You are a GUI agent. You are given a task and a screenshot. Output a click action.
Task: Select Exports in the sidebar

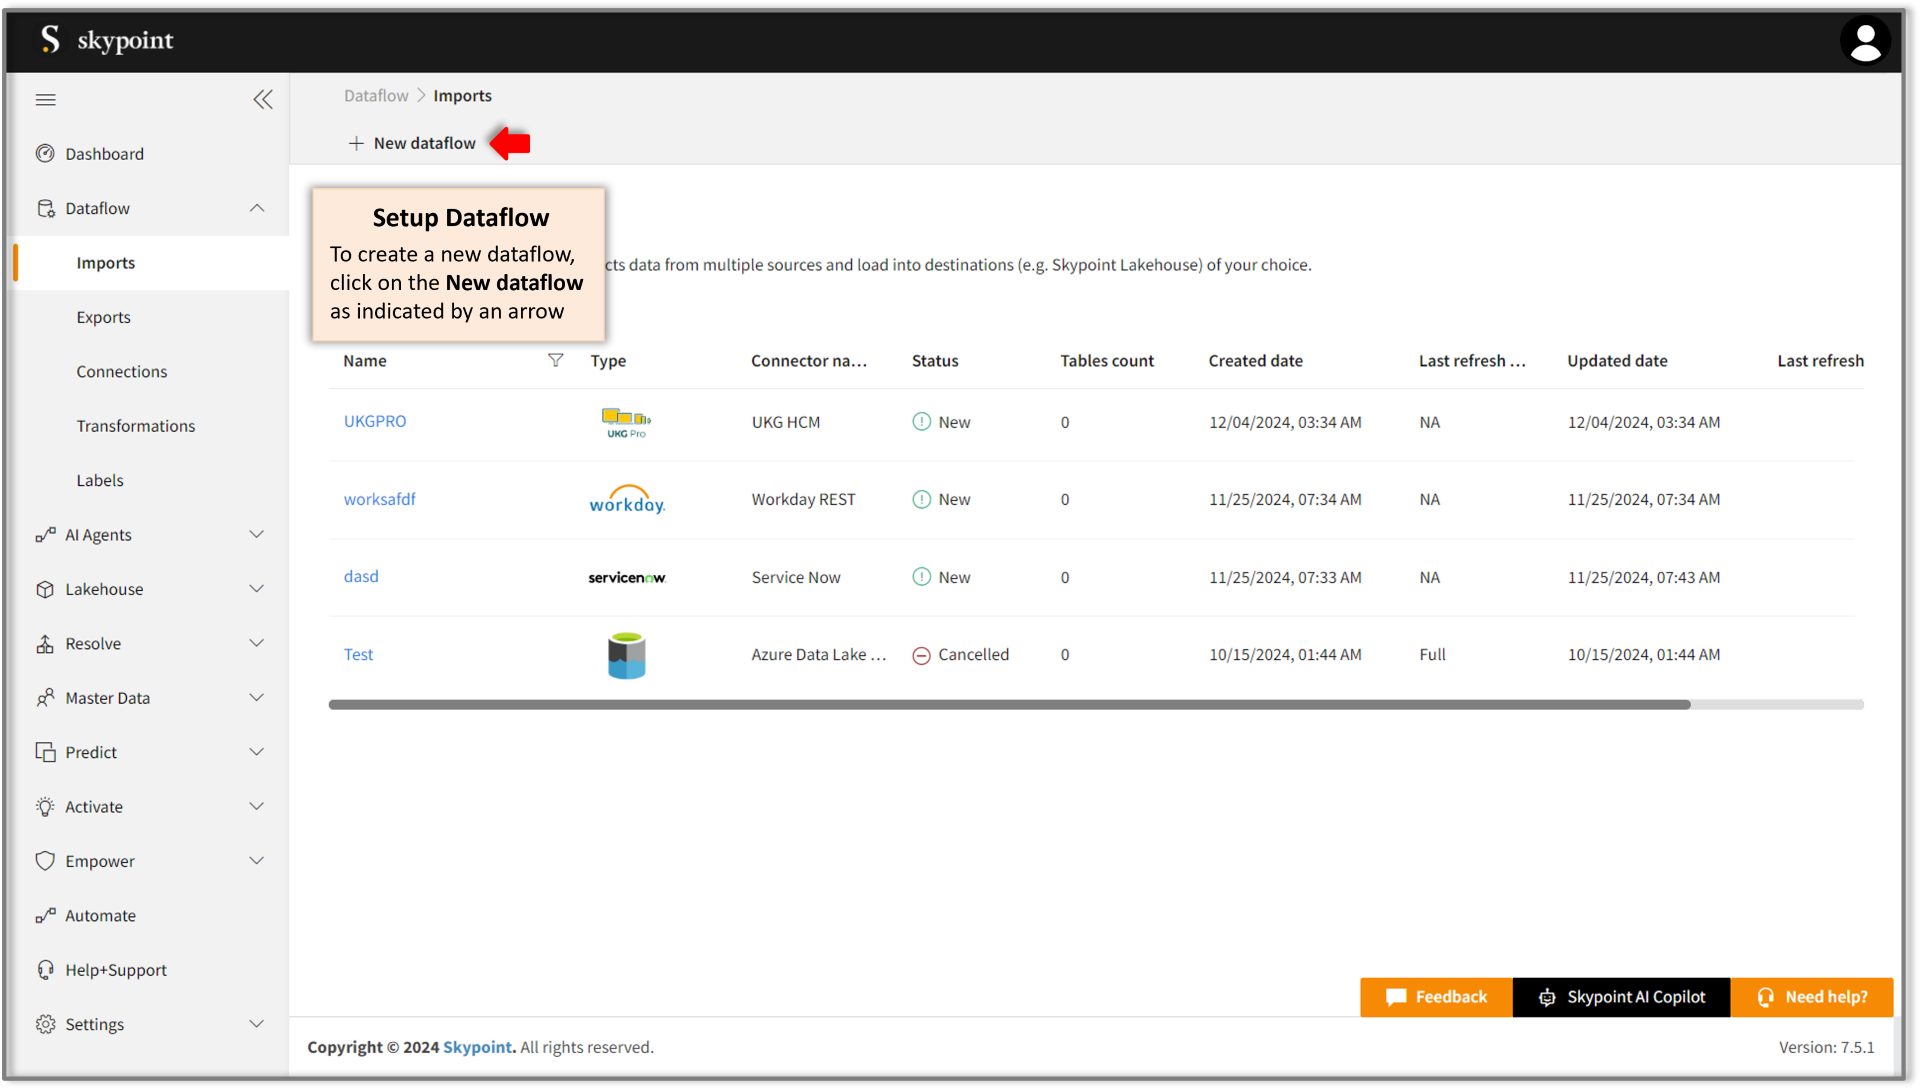tap(104, 317)
